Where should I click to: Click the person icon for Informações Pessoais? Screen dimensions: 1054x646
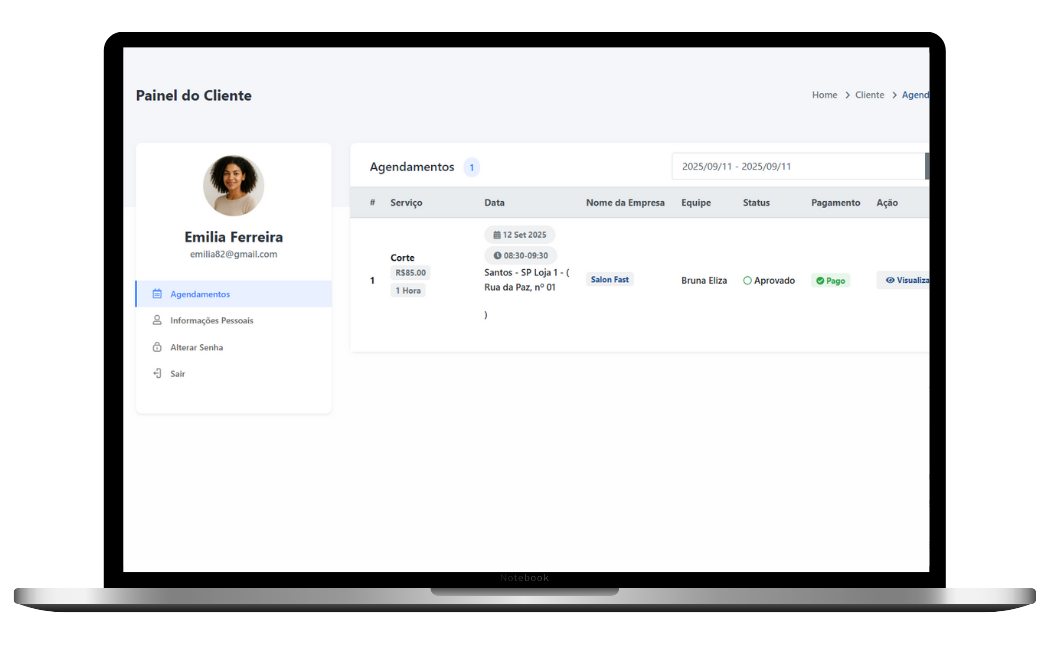[x=157, y=321]
